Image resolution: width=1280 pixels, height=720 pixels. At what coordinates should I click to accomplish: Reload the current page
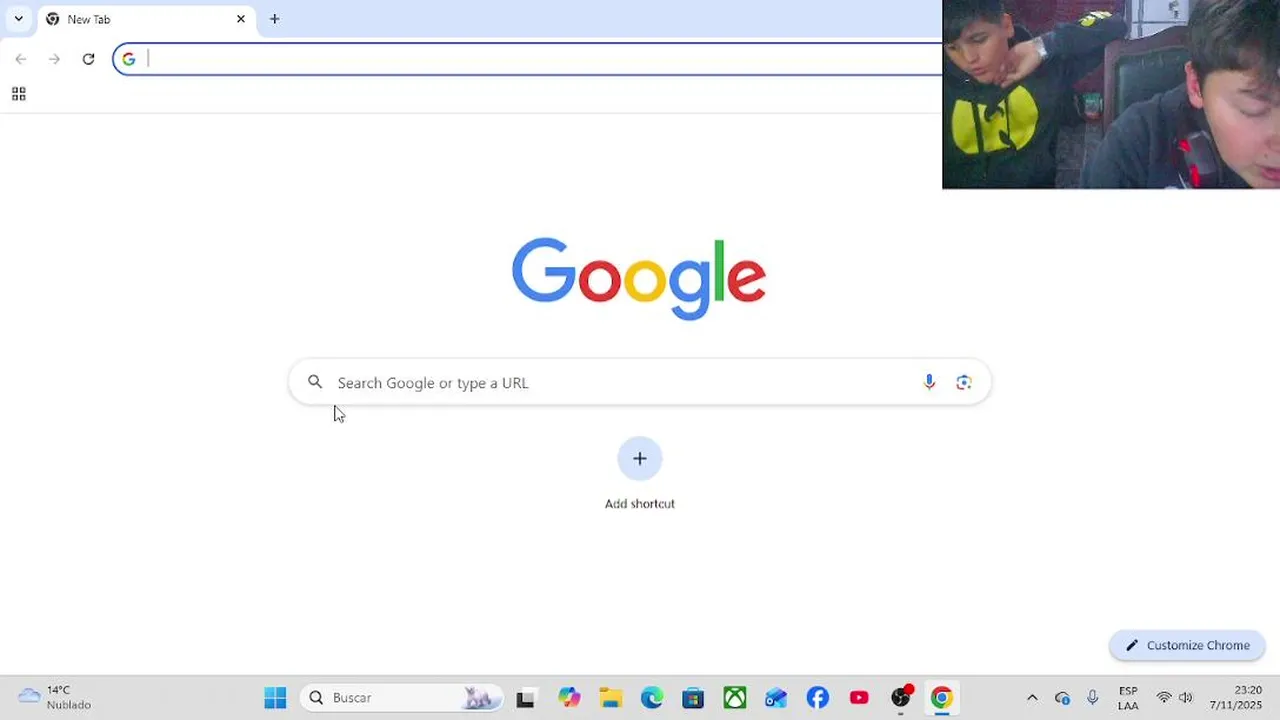(88, 59)
